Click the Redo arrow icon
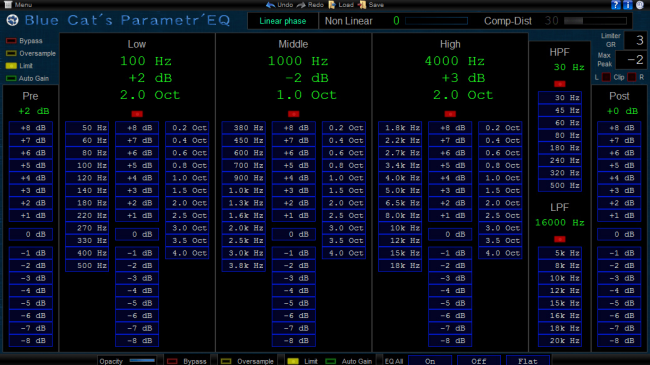The width and height of the screenshot is (650, 365). [301, 5]
